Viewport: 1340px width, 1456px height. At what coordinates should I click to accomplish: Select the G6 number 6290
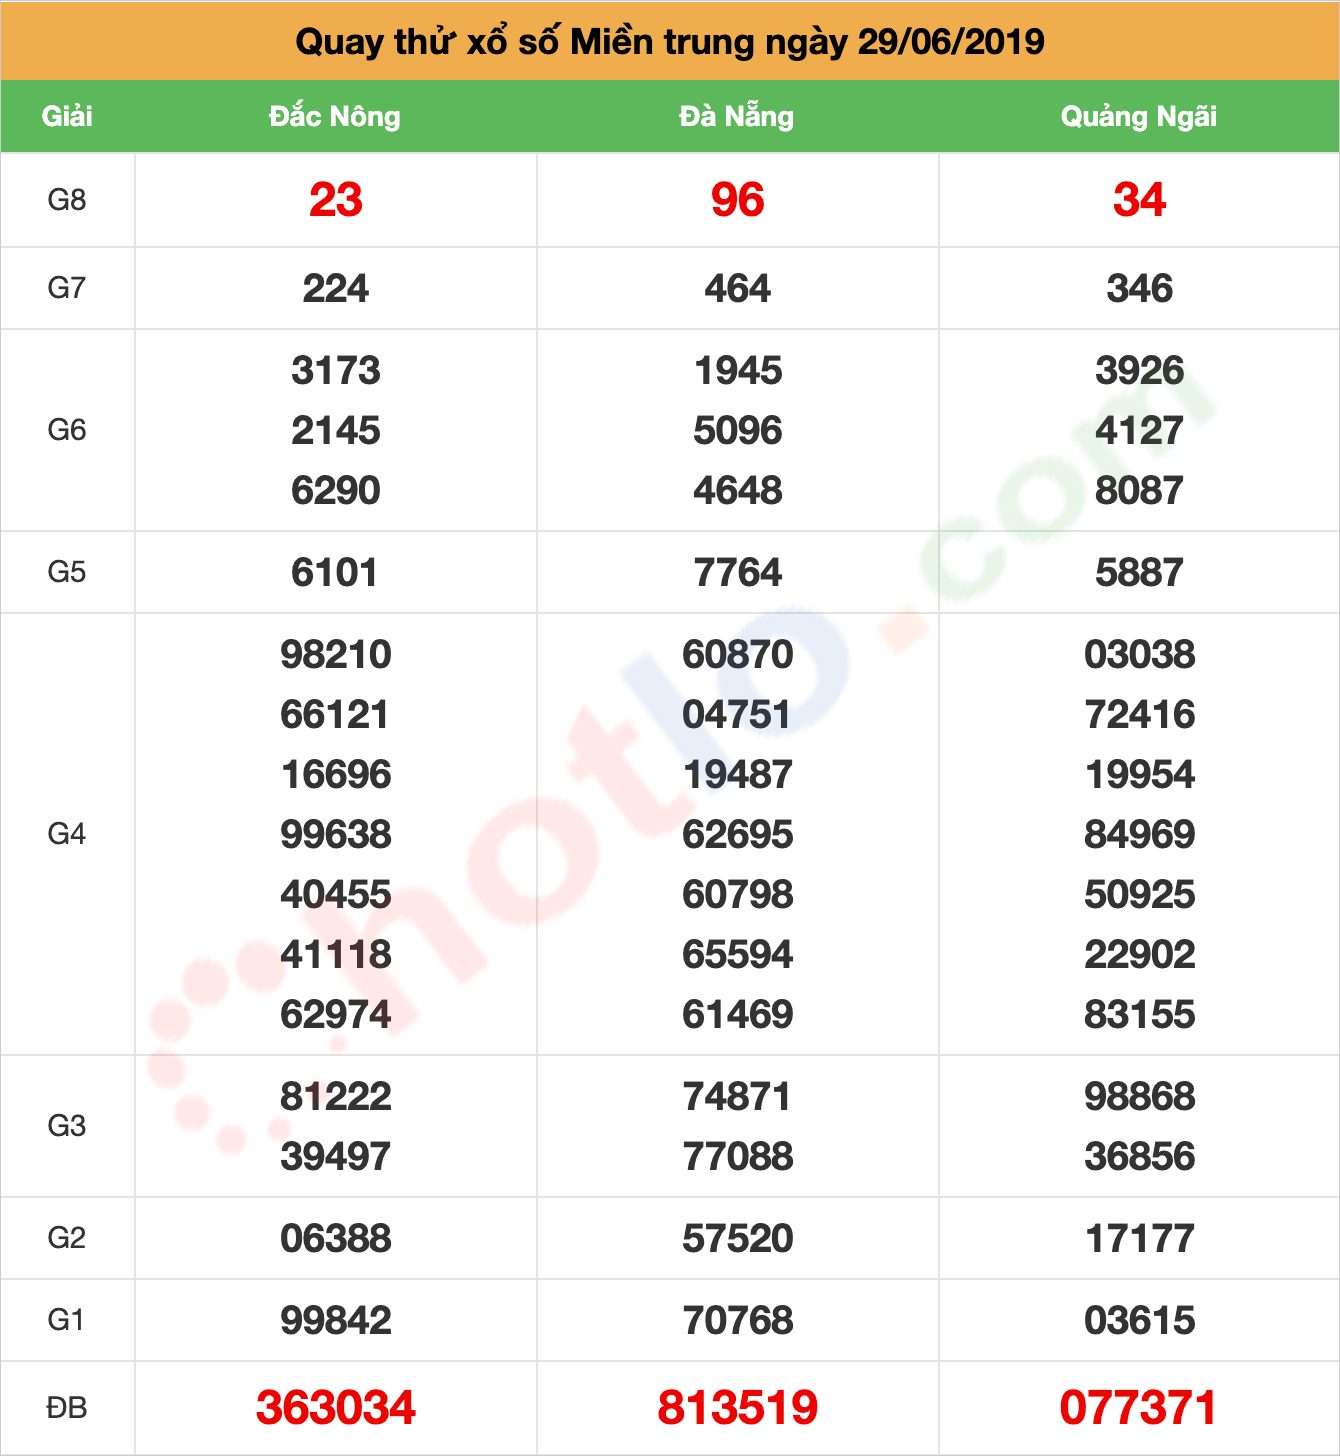[336, 491]
